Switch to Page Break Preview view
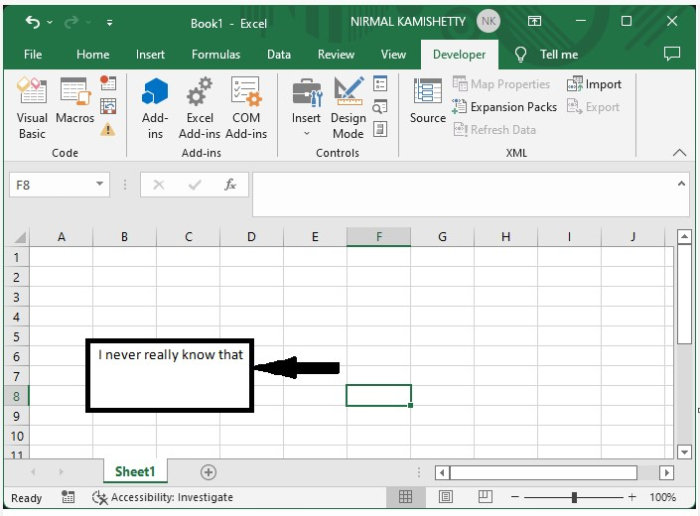This screenshot has width=700, height=516. (x=485, y=497)
